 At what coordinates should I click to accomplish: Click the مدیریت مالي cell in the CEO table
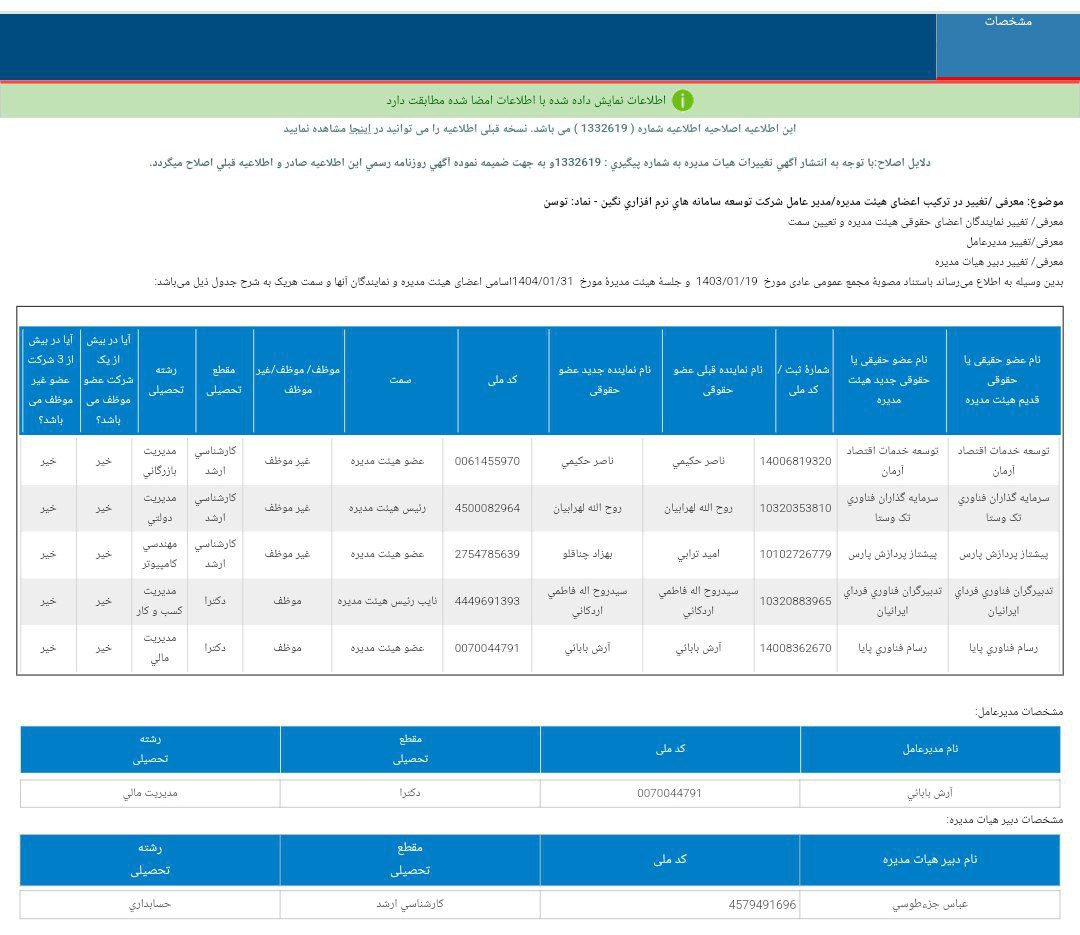pyautogui.click(x=150, y=793)
